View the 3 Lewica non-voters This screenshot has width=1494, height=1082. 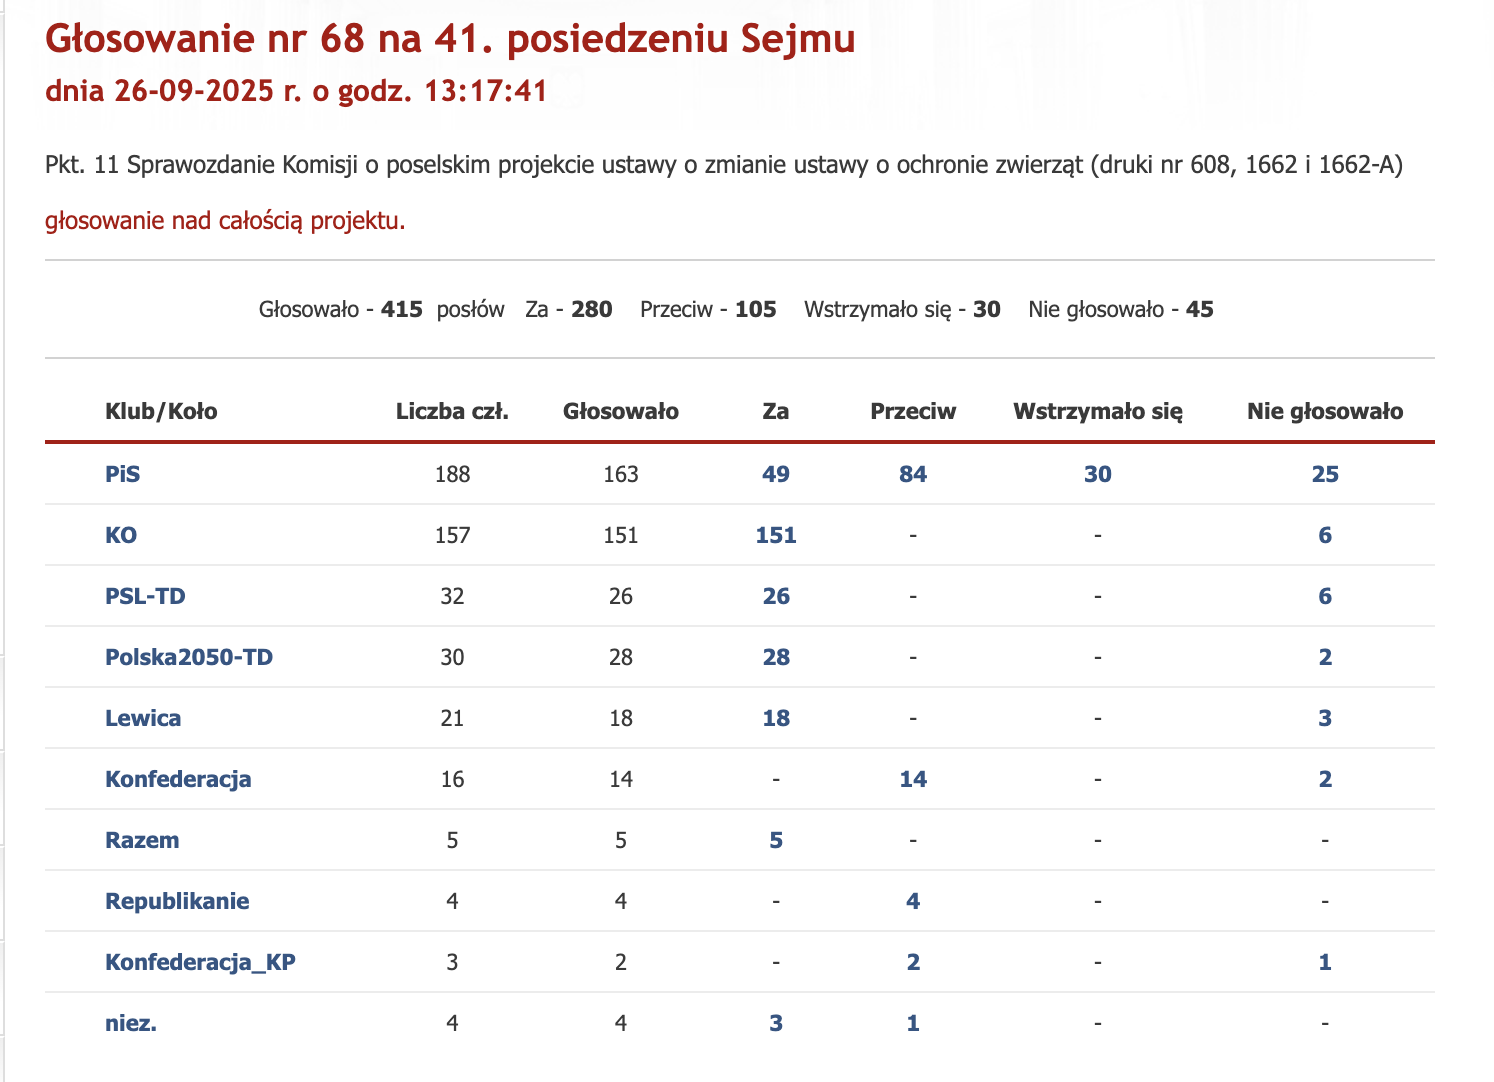1325,718
